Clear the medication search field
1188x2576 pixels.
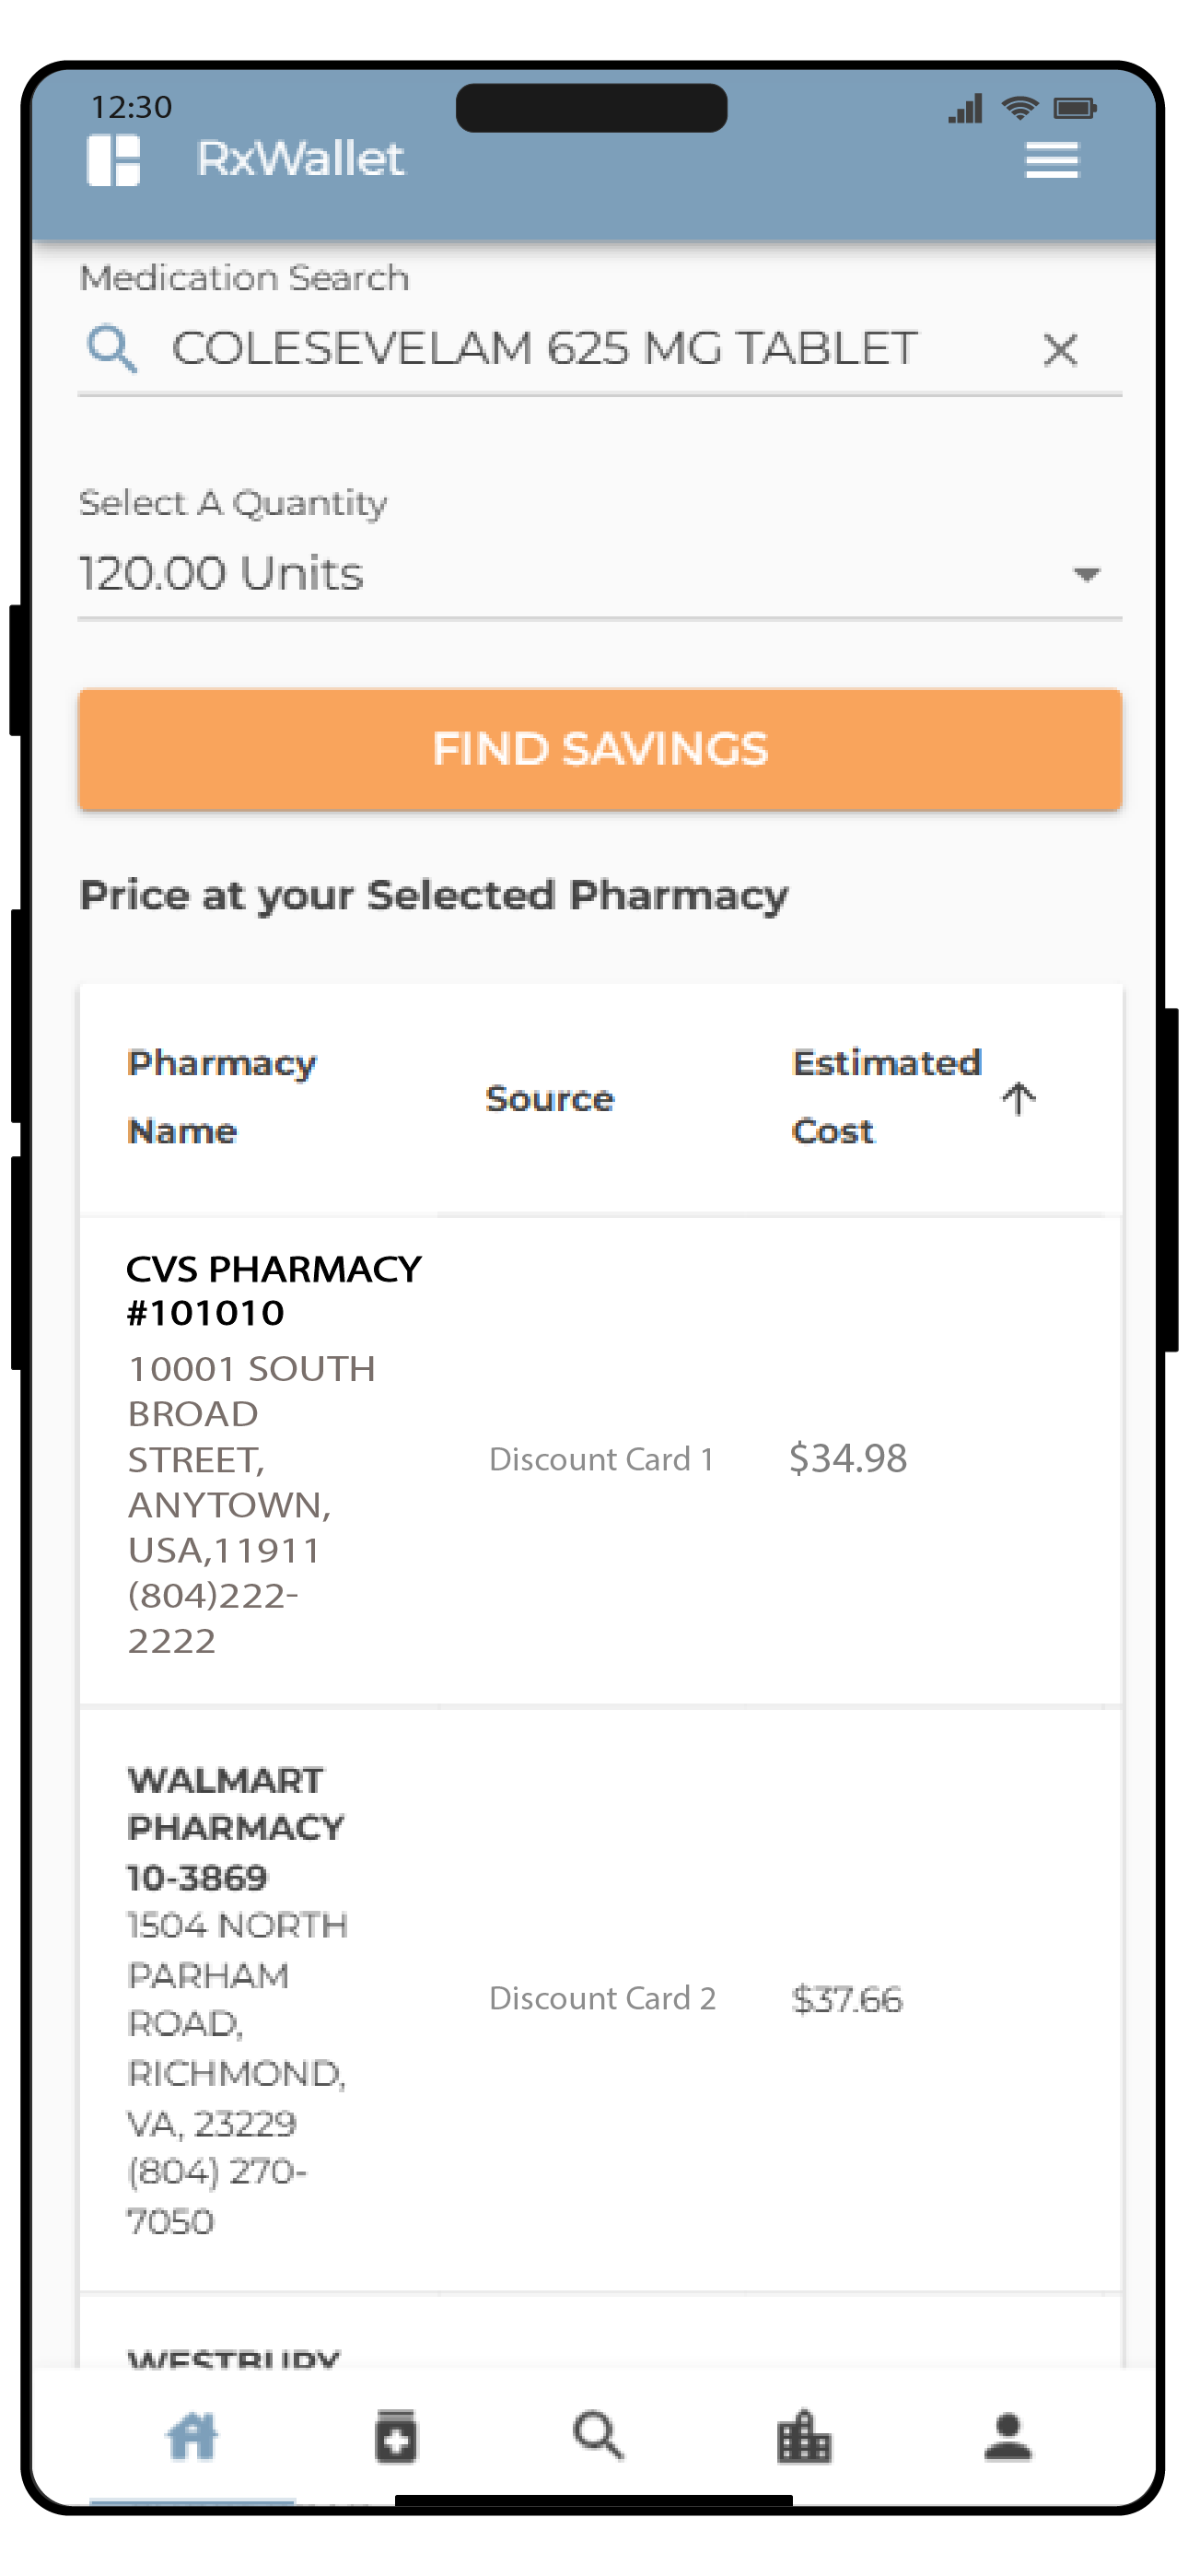coord(1059,350)
